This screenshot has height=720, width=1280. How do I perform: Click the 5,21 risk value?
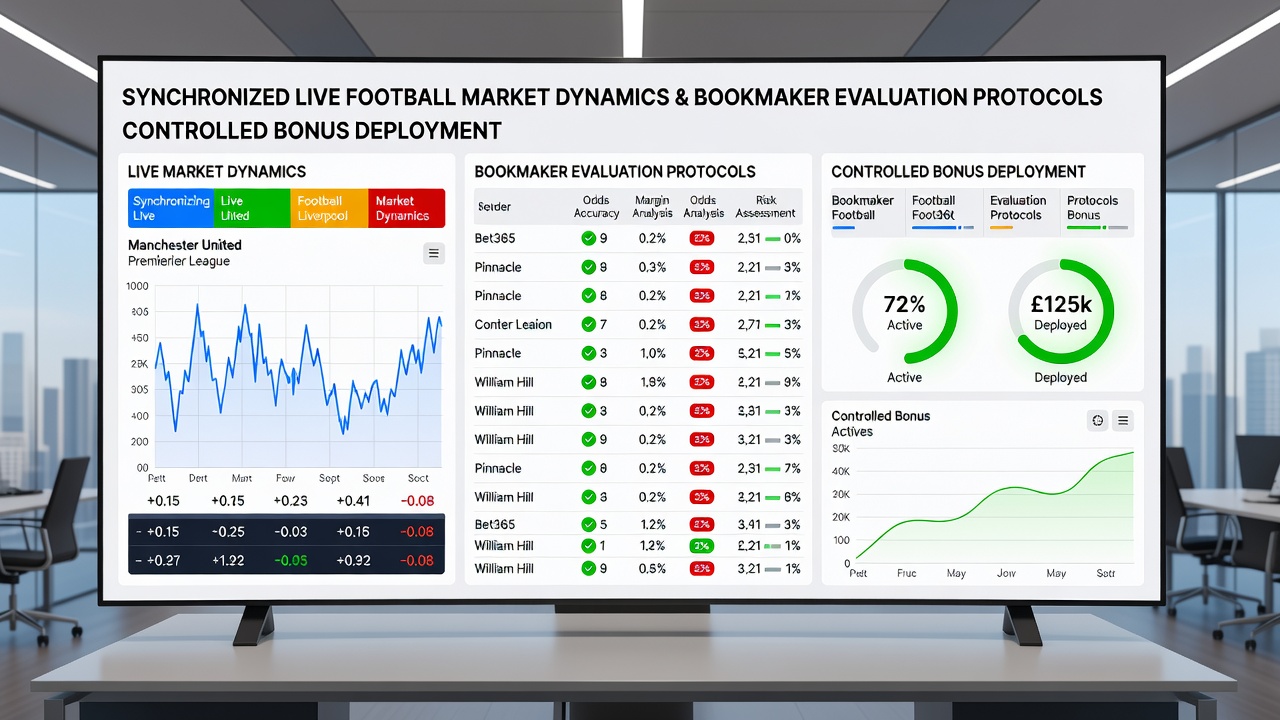click(748, 354)
